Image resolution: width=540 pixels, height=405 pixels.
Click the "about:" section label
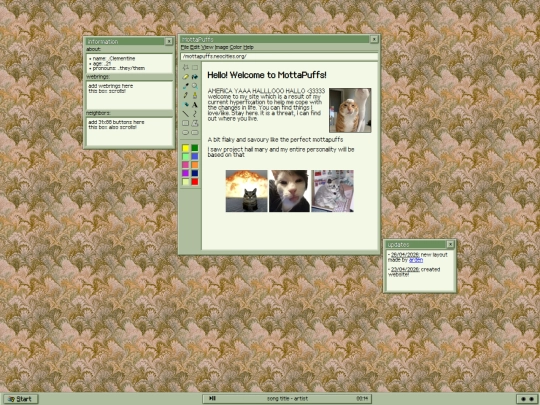(93, 49)
